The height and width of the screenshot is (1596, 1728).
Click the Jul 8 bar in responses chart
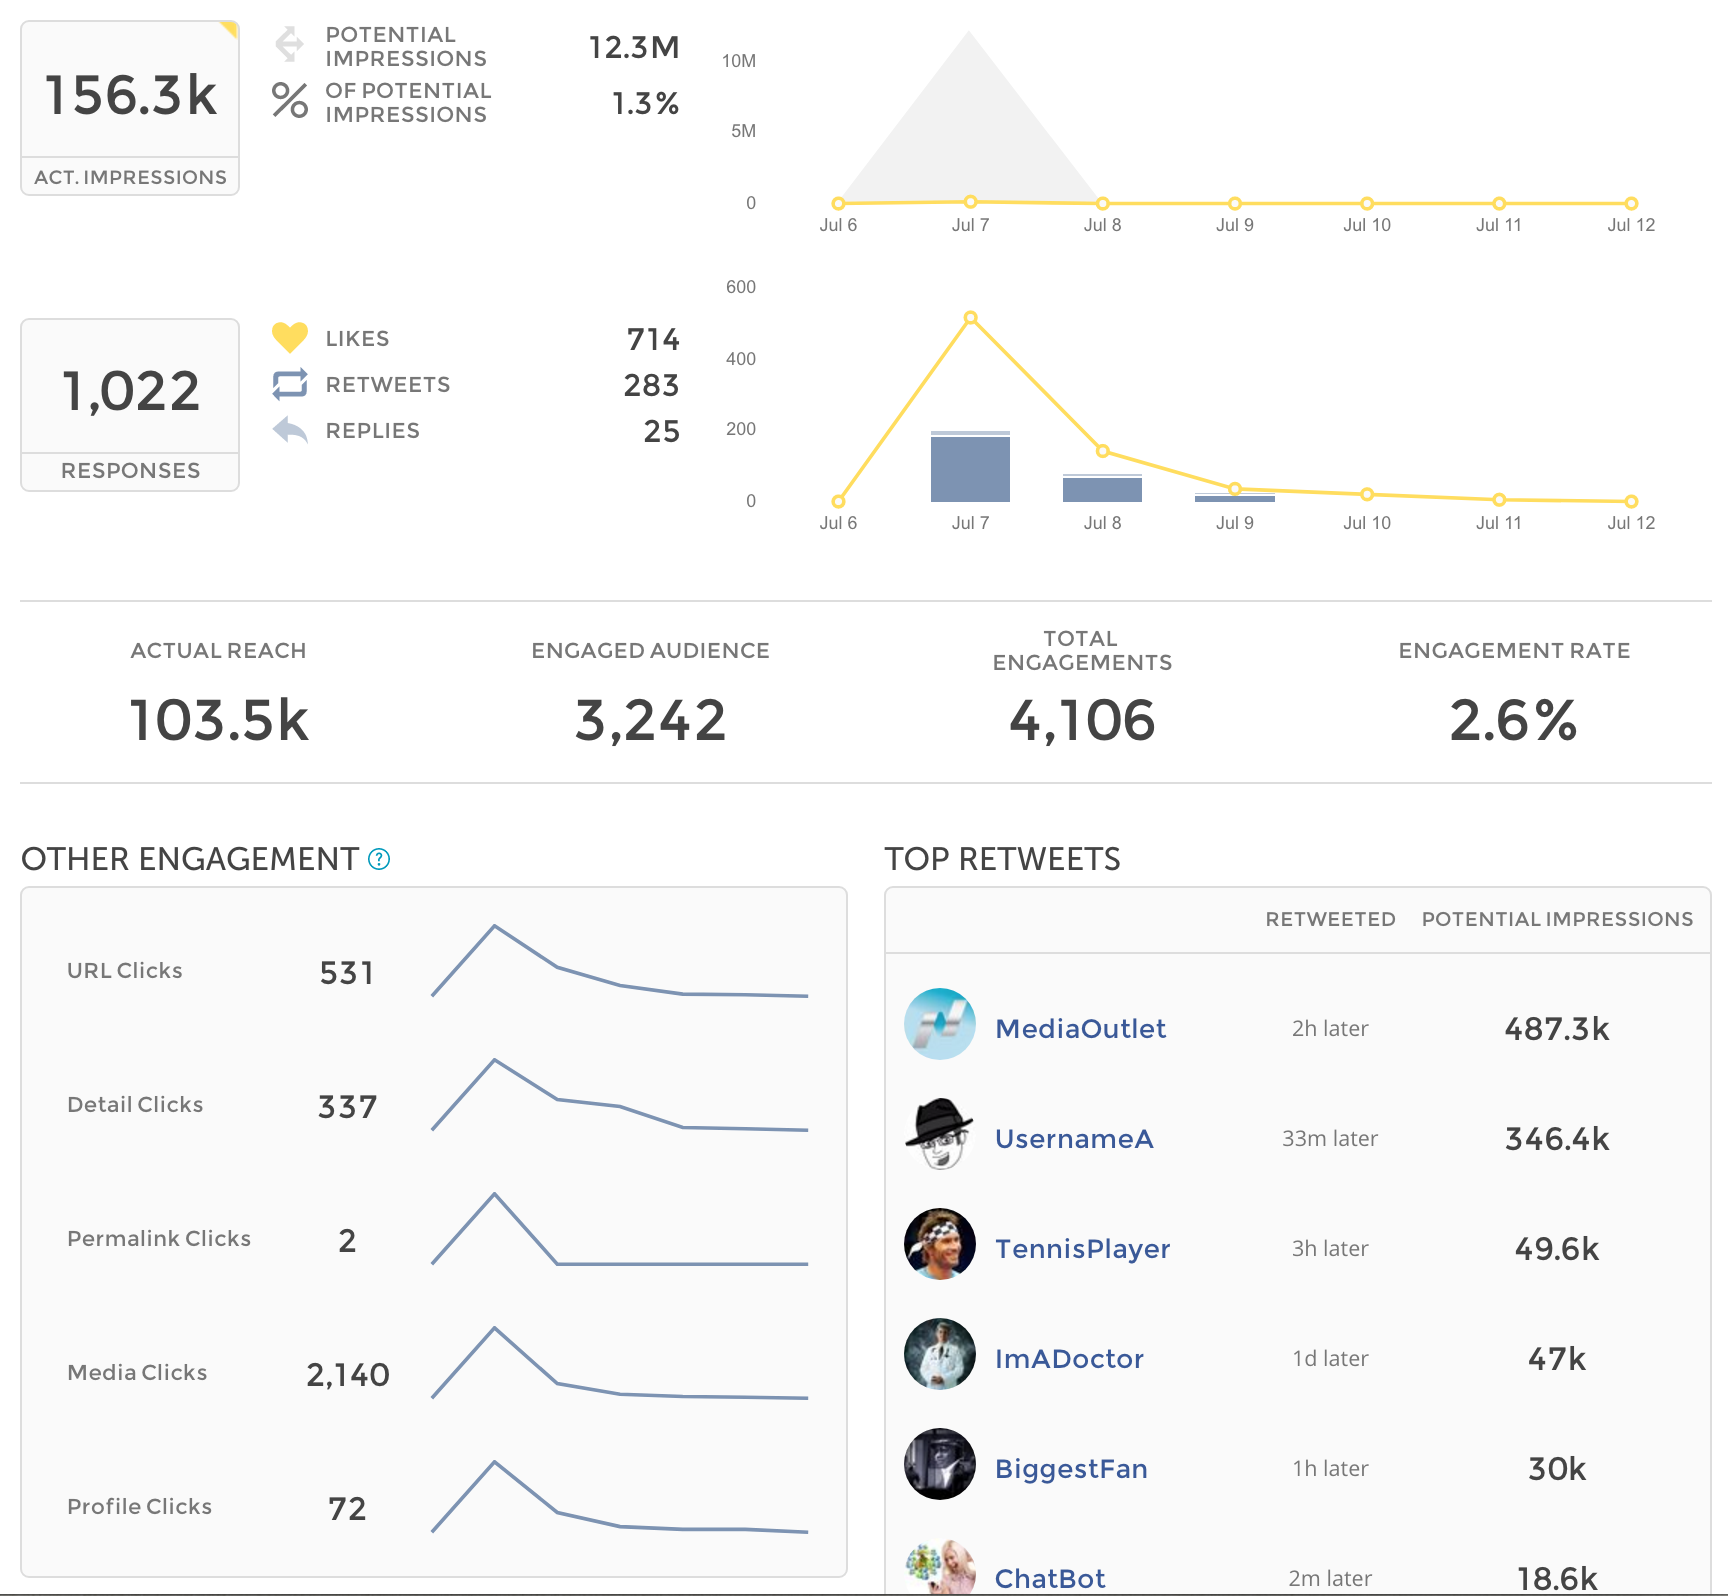pos(1102,489)
